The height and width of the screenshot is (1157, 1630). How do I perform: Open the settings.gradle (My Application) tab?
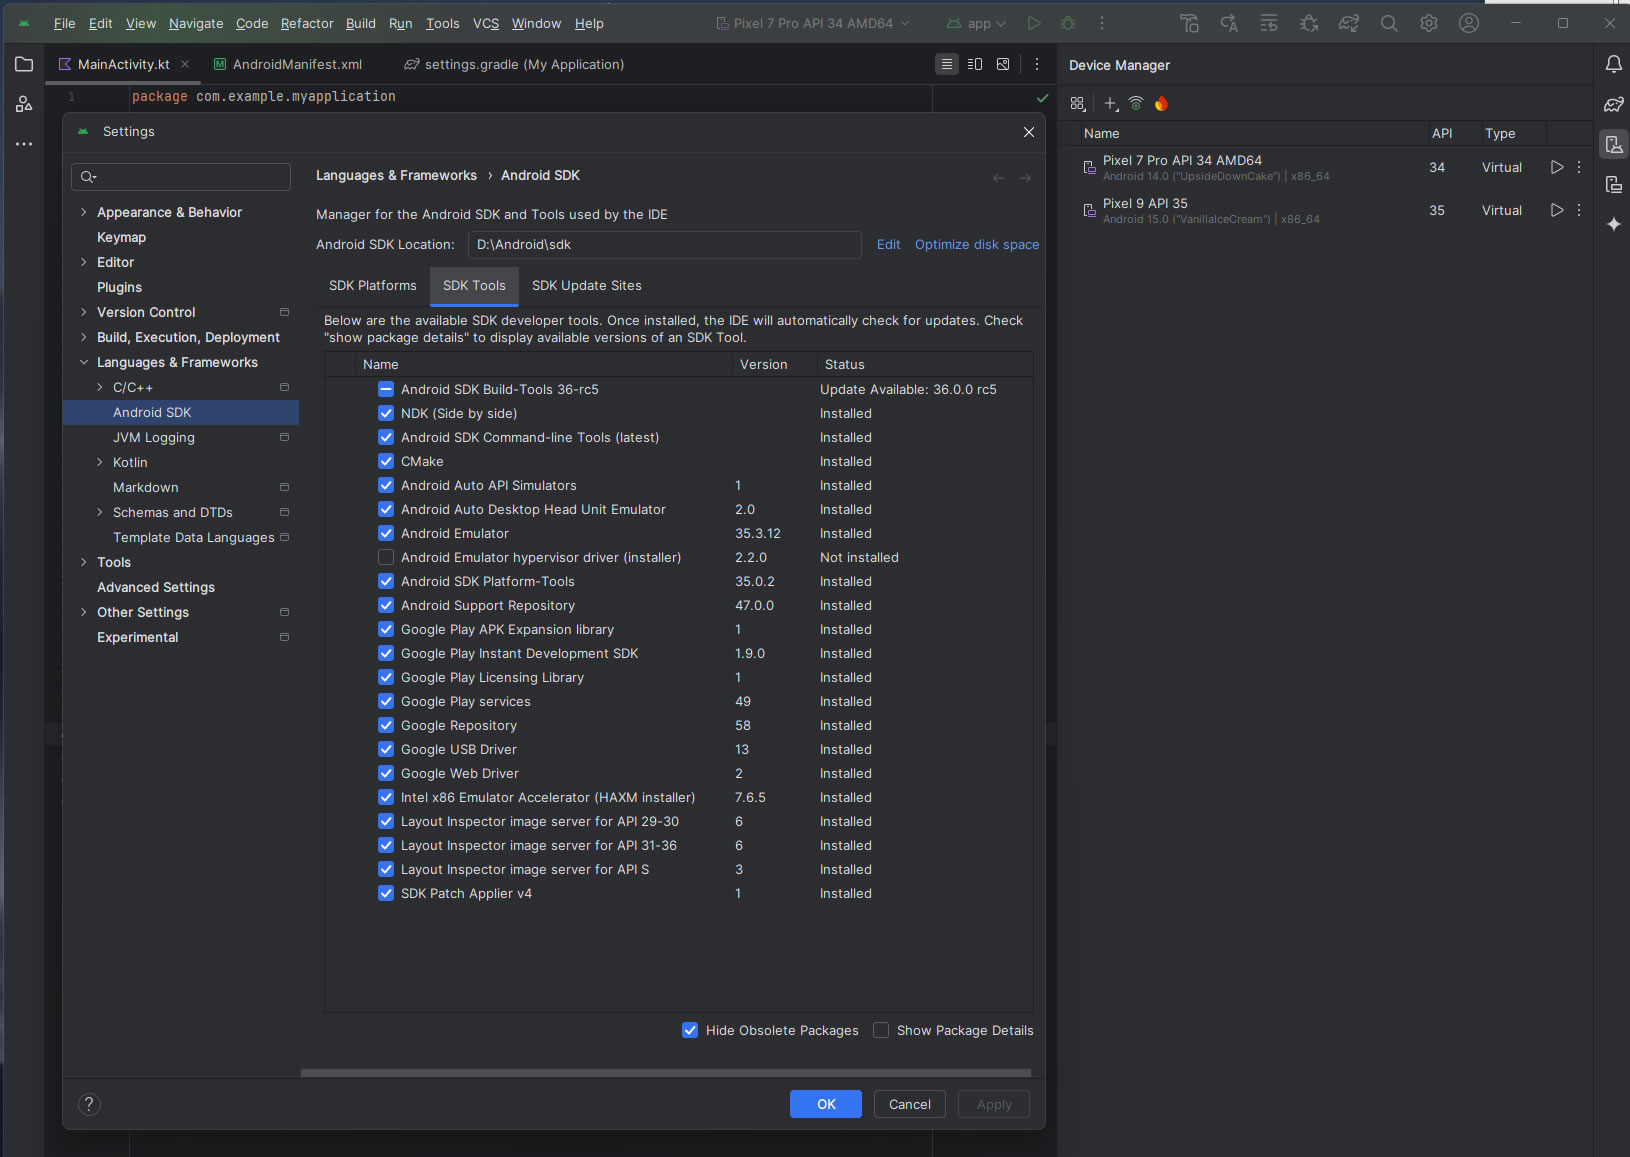point(514,64)
